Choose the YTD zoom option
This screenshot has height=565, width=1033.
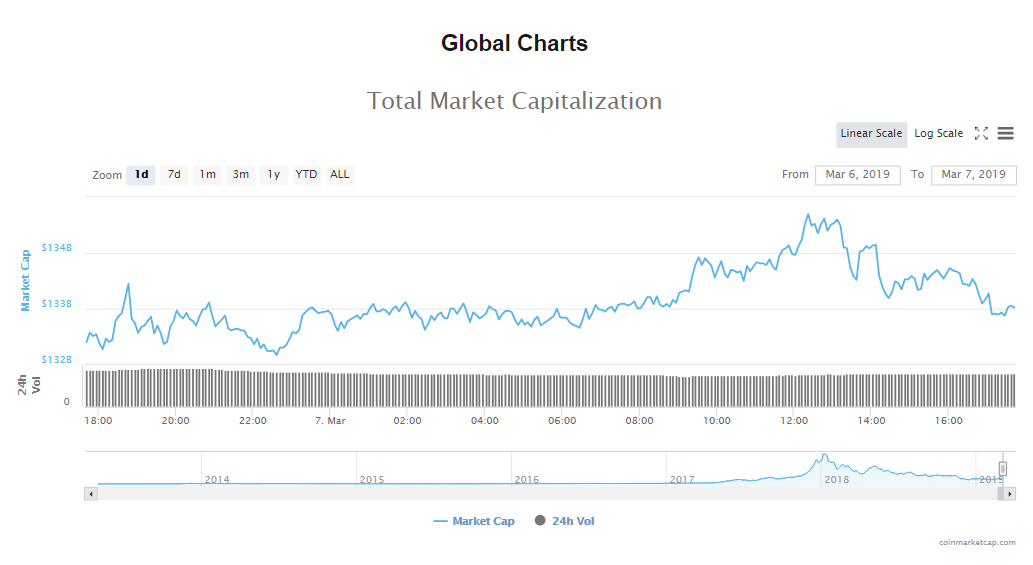tap(306, 175)
